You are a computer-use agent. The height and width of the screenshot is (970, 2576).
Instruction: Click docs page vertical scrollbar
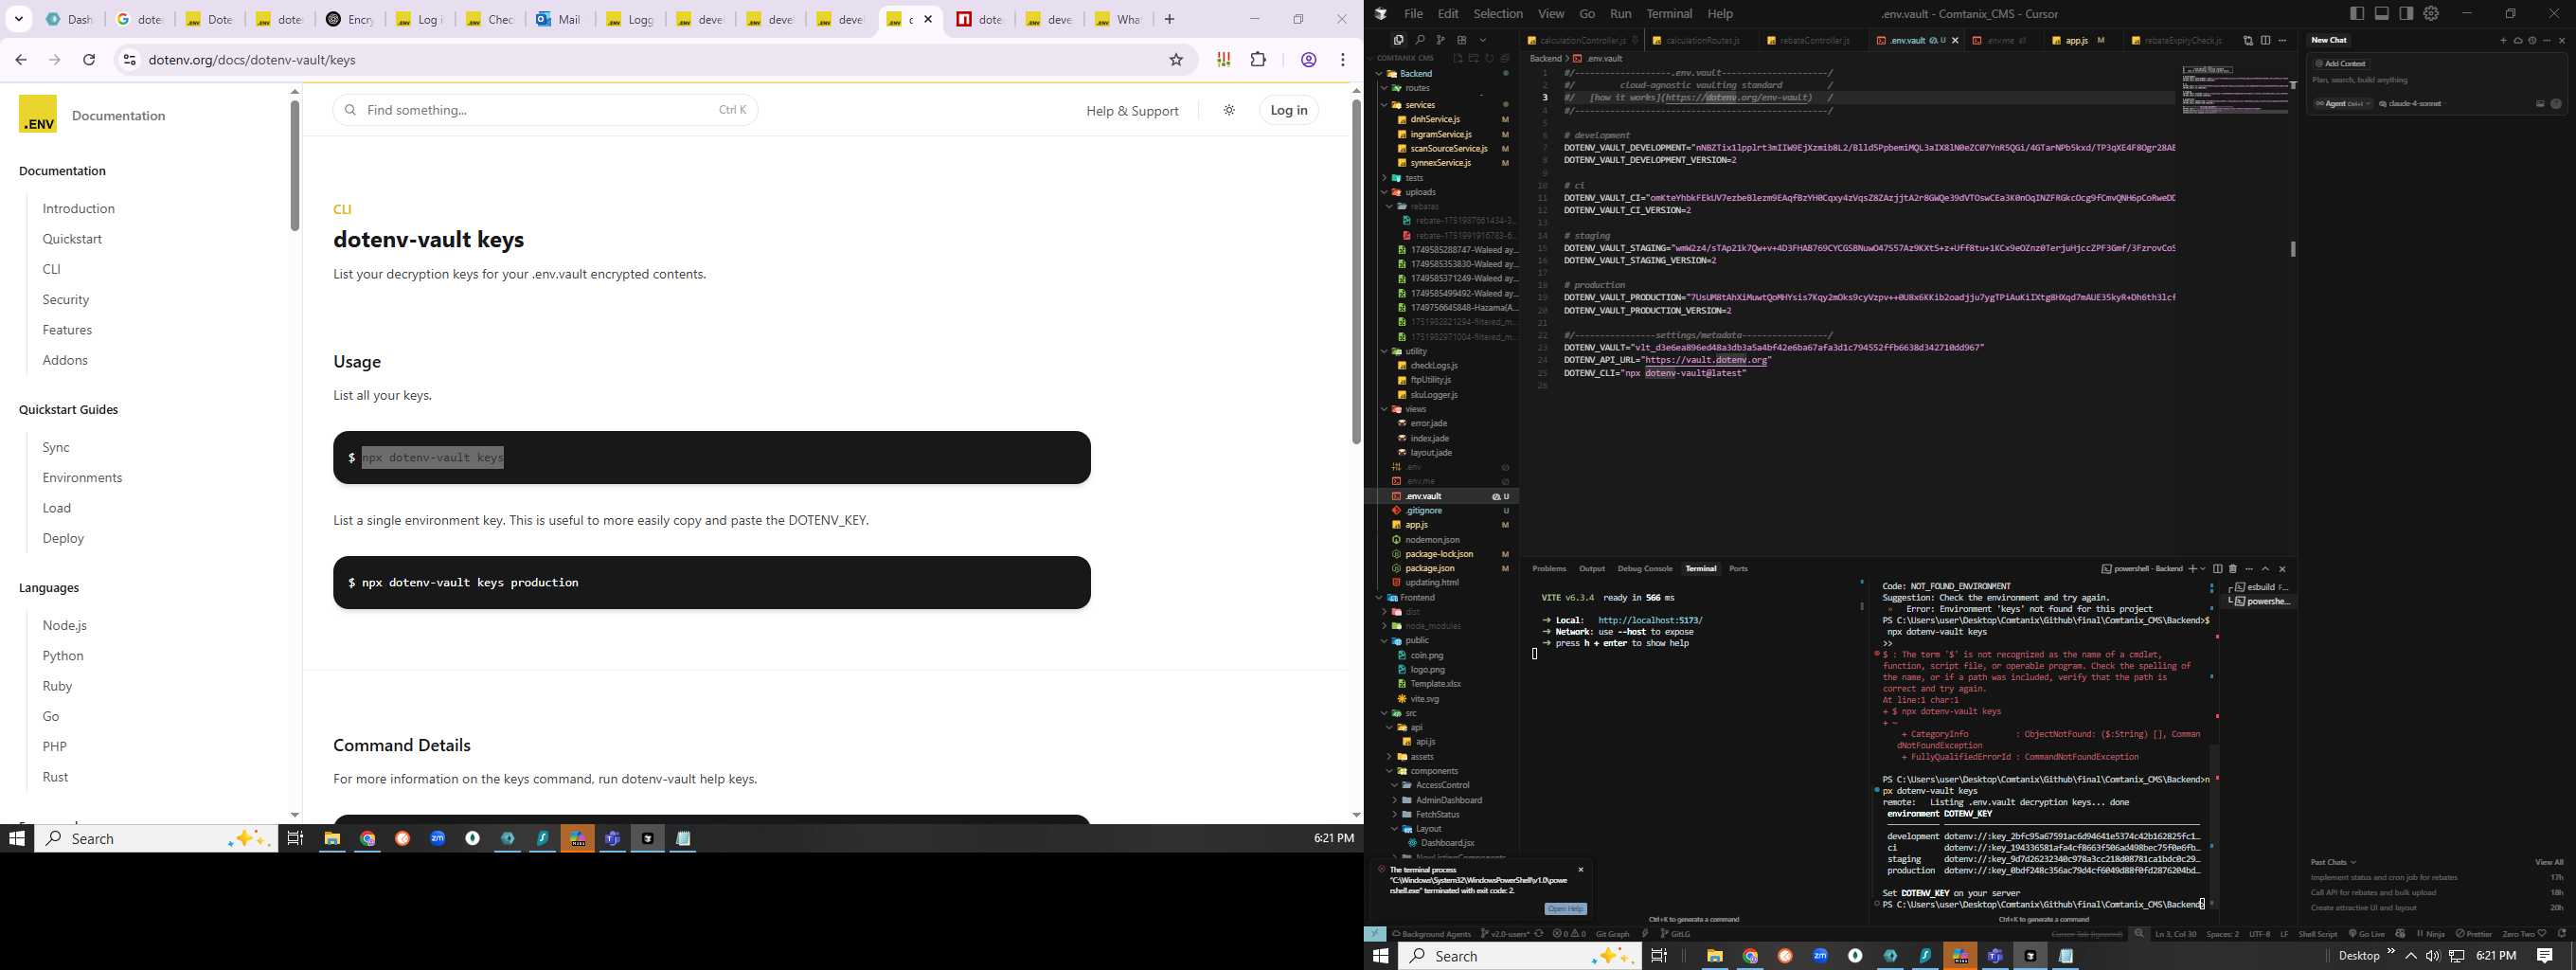click(1356, 270)
